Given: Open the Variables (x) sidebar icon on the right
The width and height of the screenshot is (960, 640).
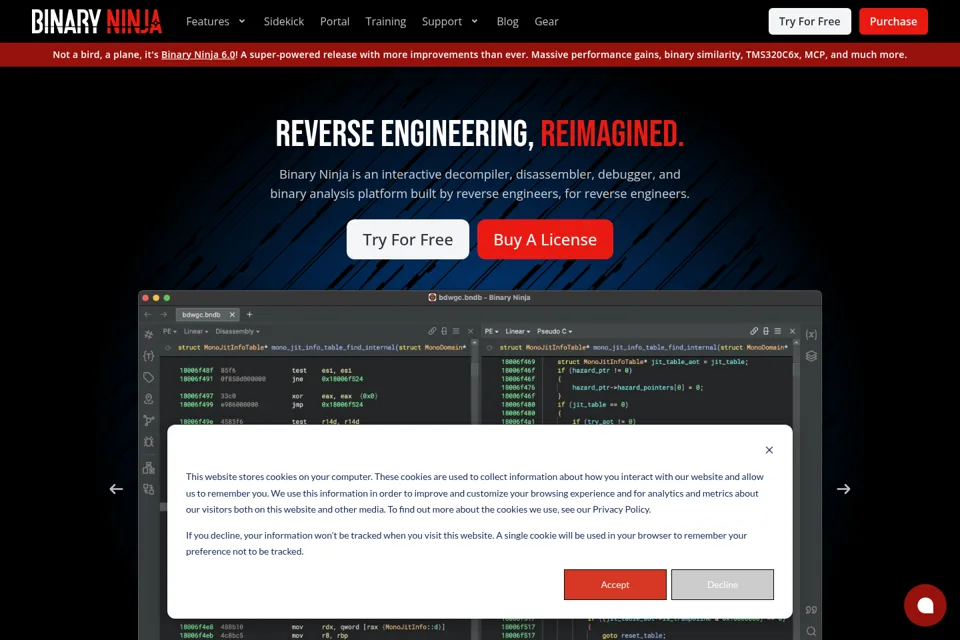Looking at the screenshot, I should [x=811, y=334].
